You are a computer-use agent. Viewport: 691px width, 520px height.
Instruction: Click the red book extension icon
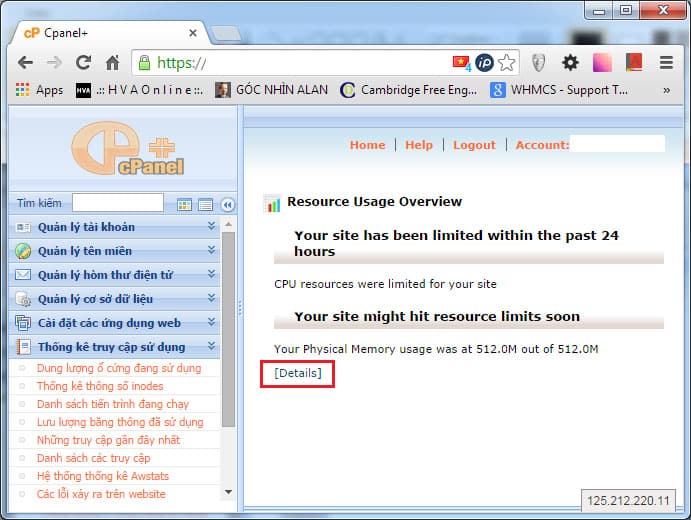click(x=634, y=62)
